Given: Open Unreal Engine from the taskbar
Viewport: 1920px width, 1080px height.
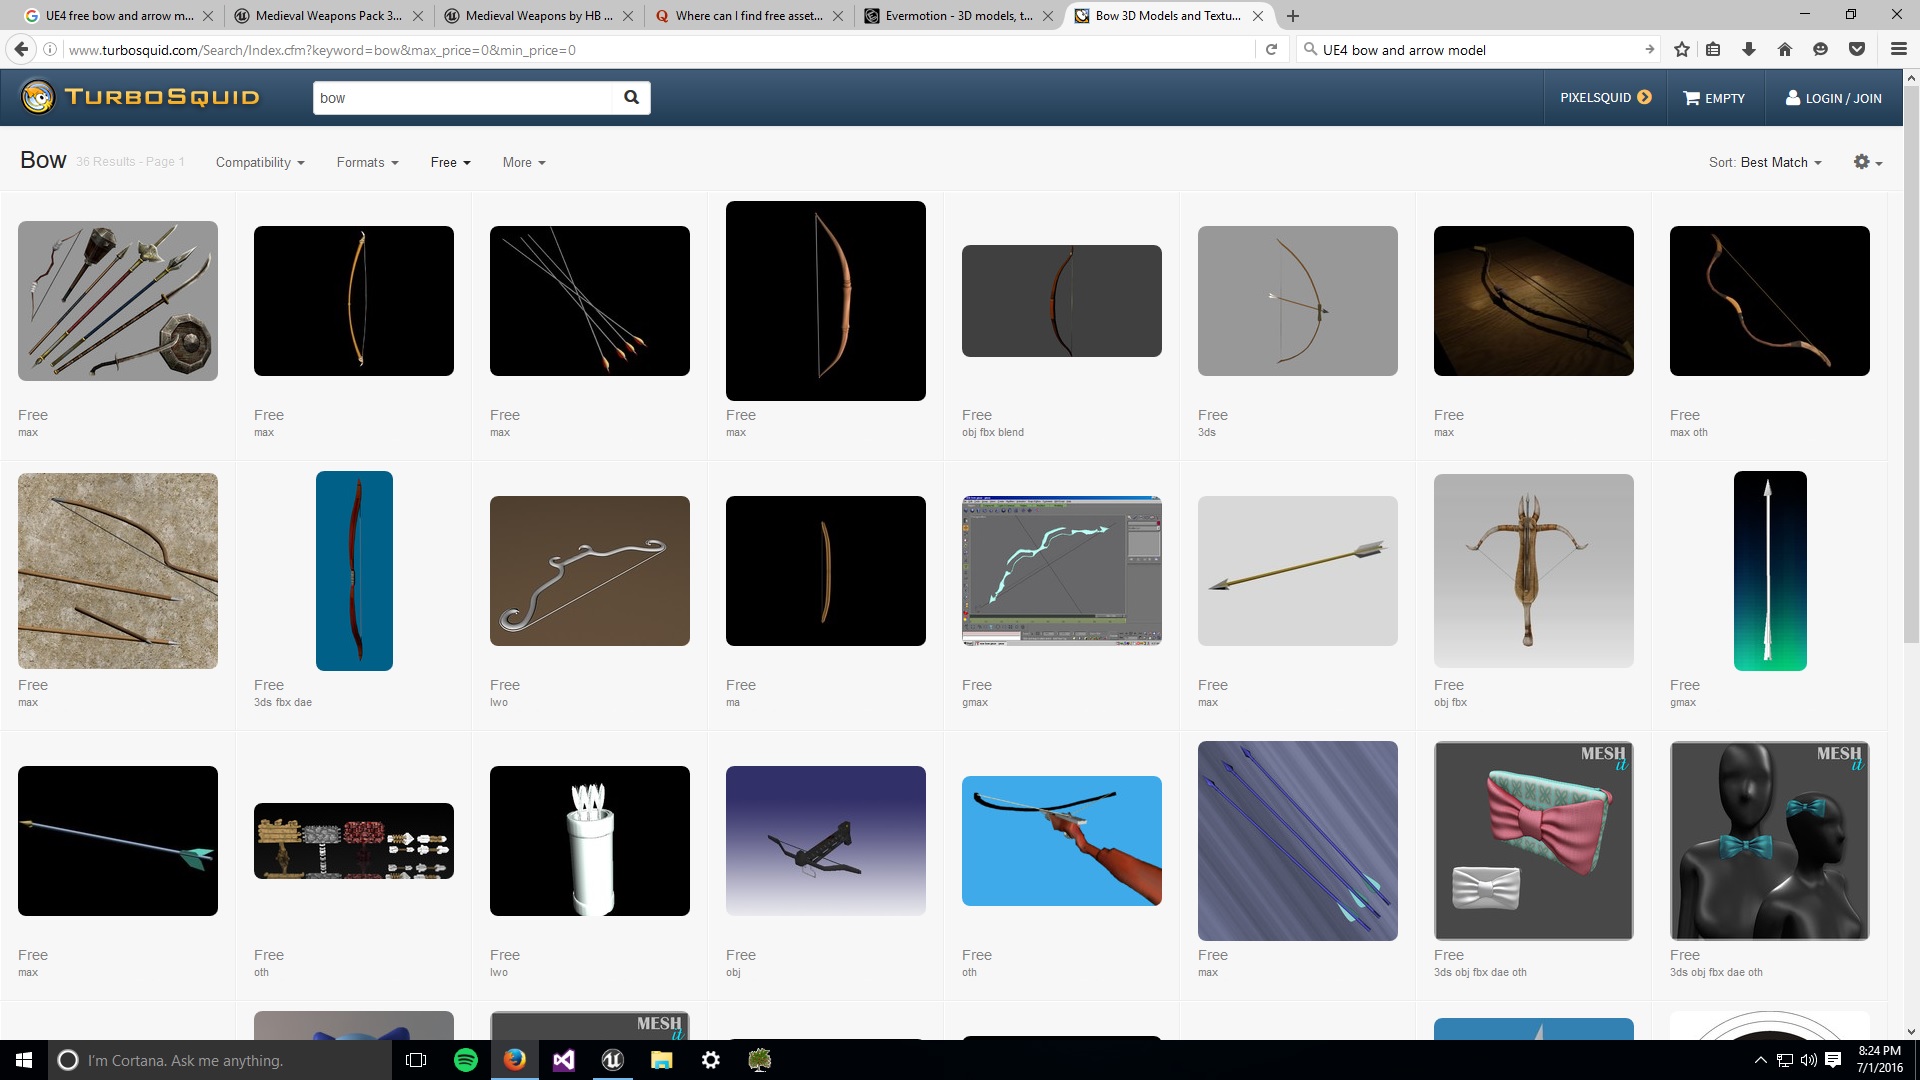Looking at the screenshot, I should point(613,1060).
